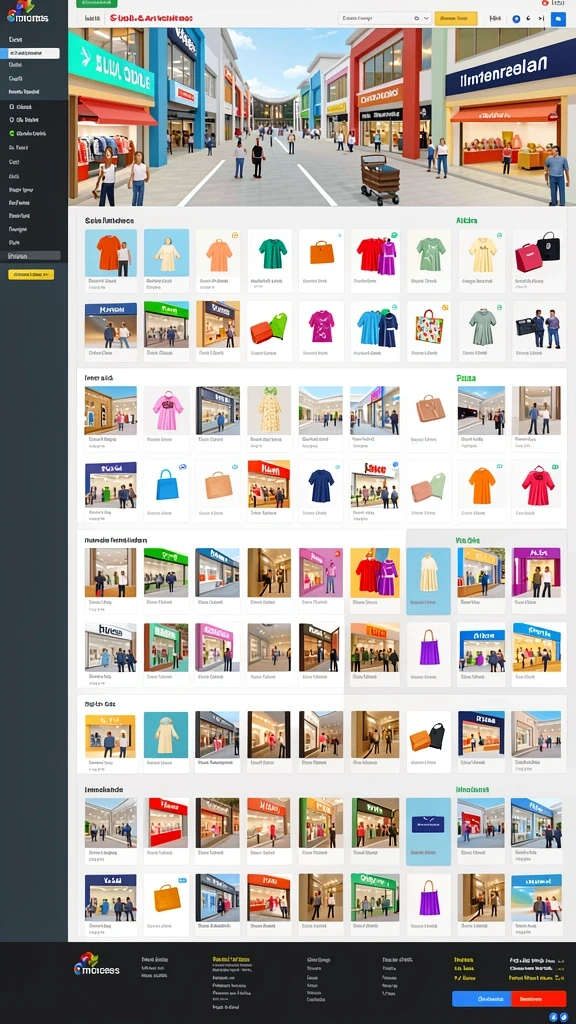Click the blue chat icon in top bar

(x=558, y=19)
